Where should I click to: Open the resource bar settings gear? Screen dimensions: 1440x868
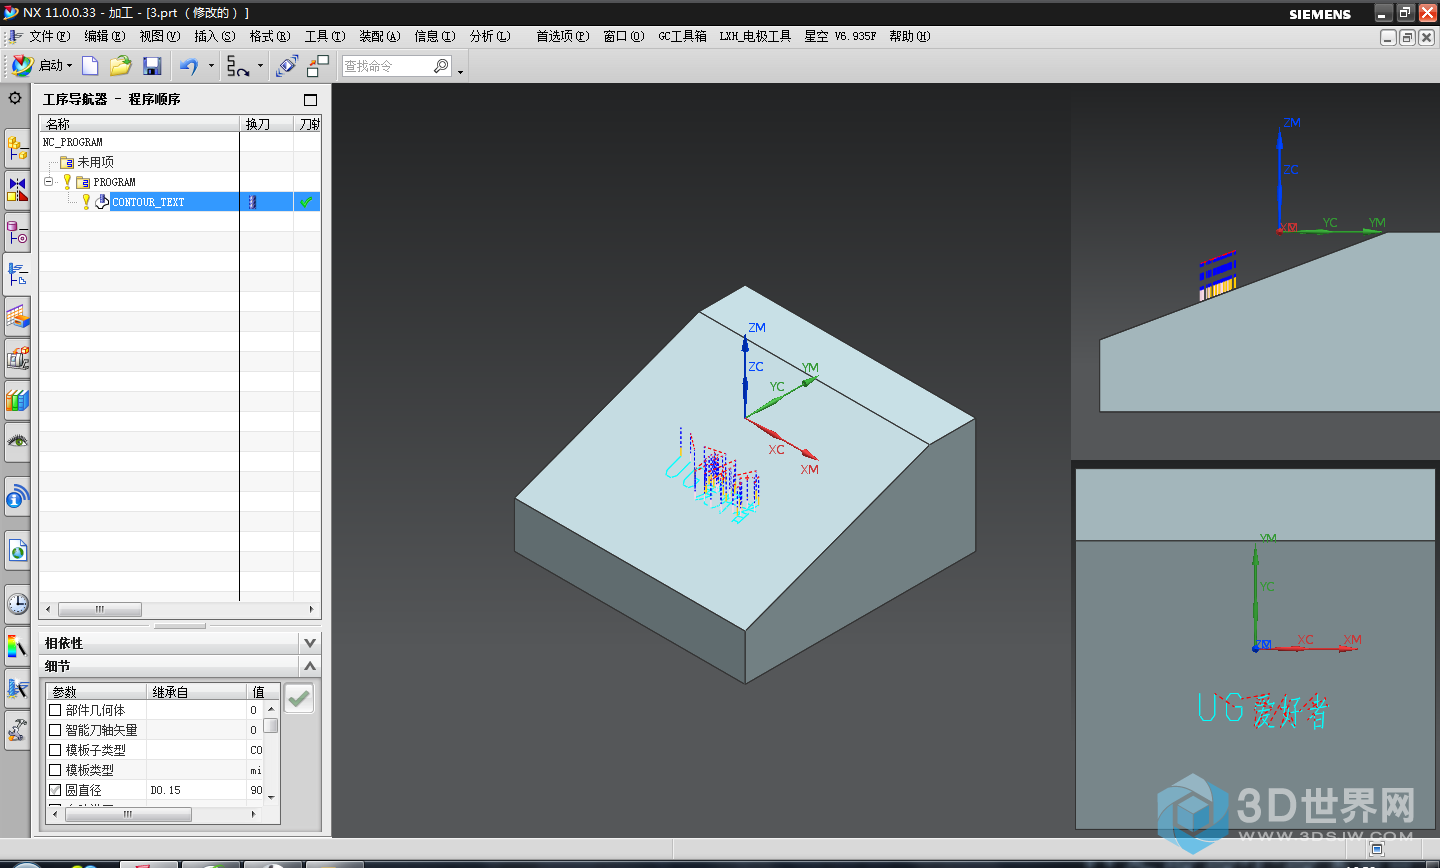tap(15, 98)
